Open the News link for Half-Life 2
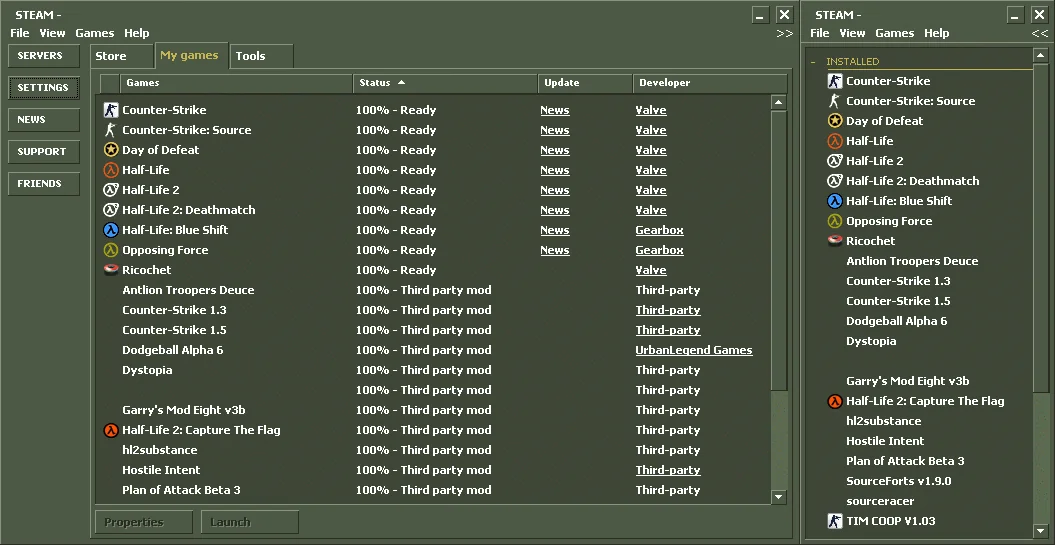 click(554, 190)
